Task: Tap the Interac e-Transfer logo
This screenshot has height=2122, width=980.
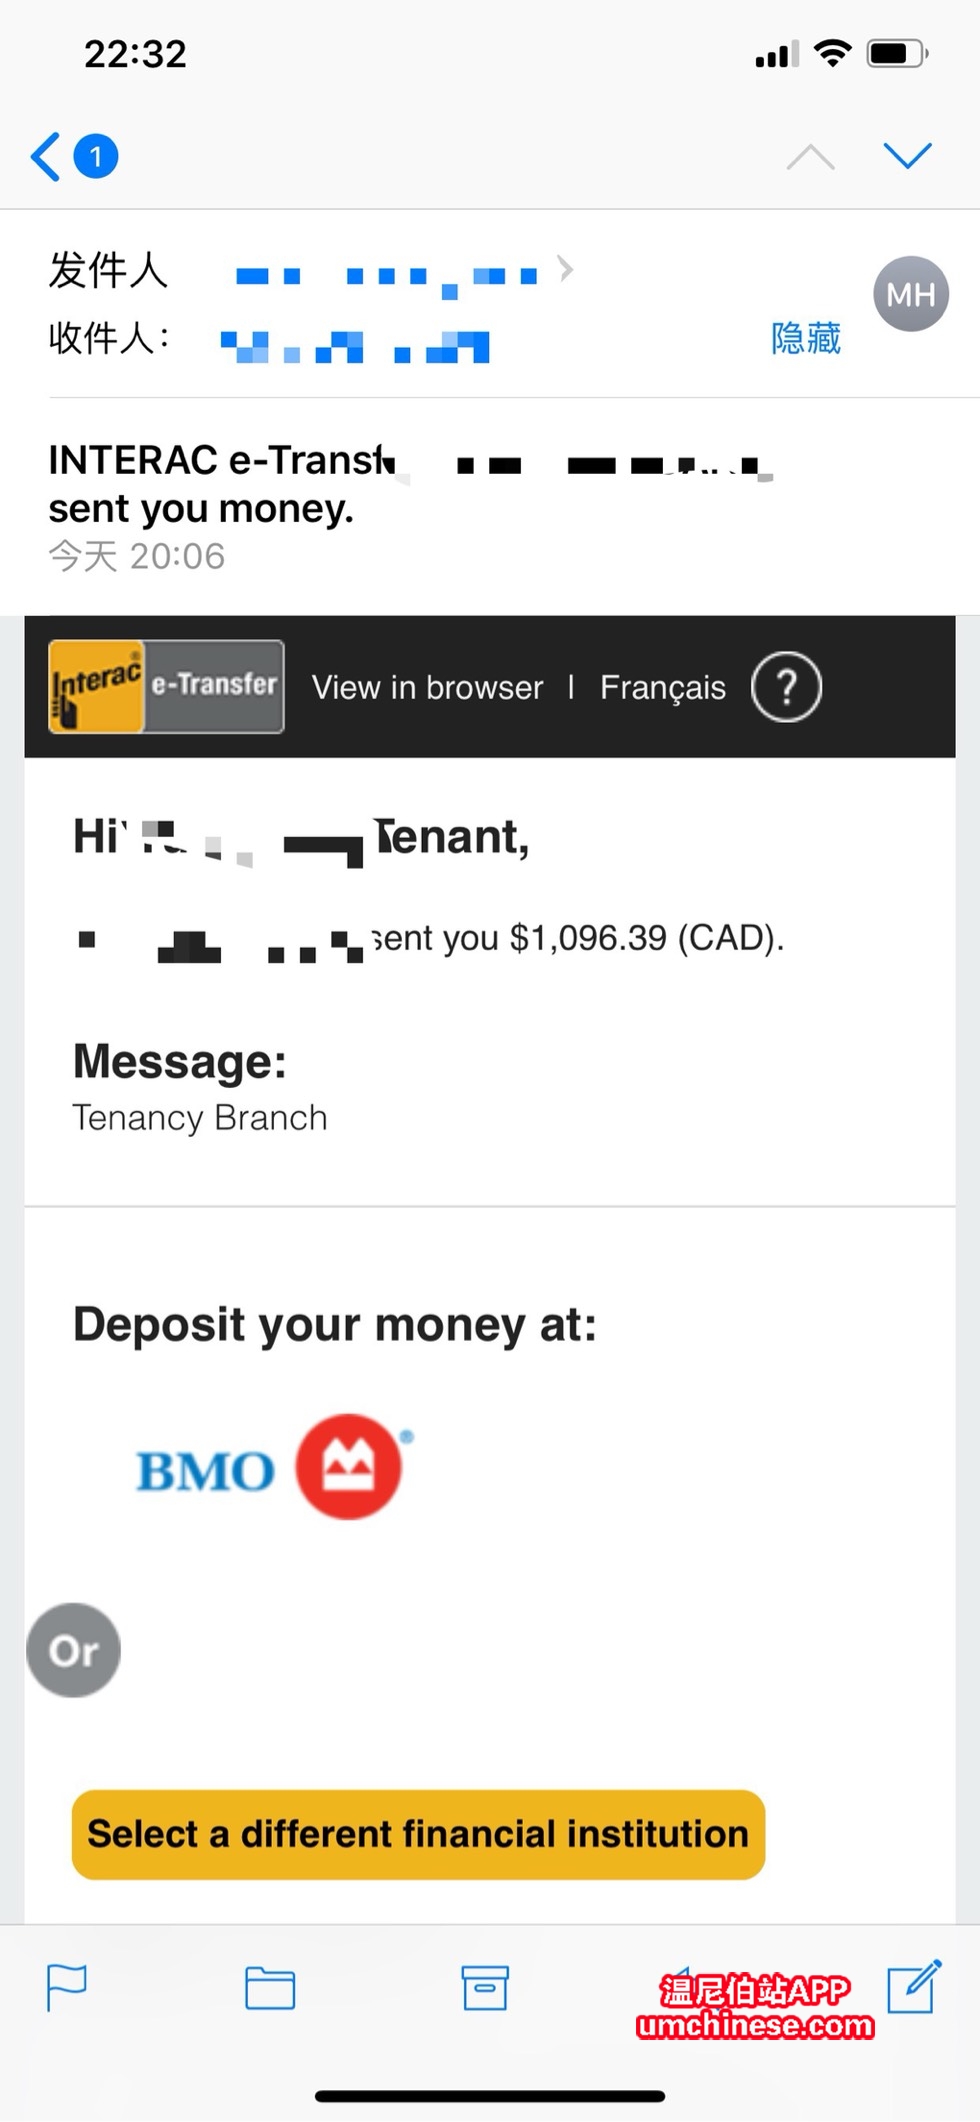Action: pos(166,687)
